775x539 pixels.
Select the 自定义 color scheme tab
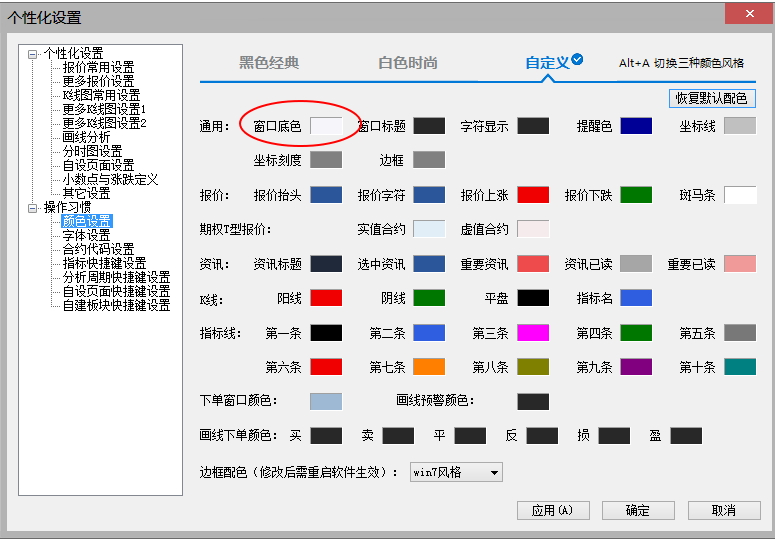547,63
